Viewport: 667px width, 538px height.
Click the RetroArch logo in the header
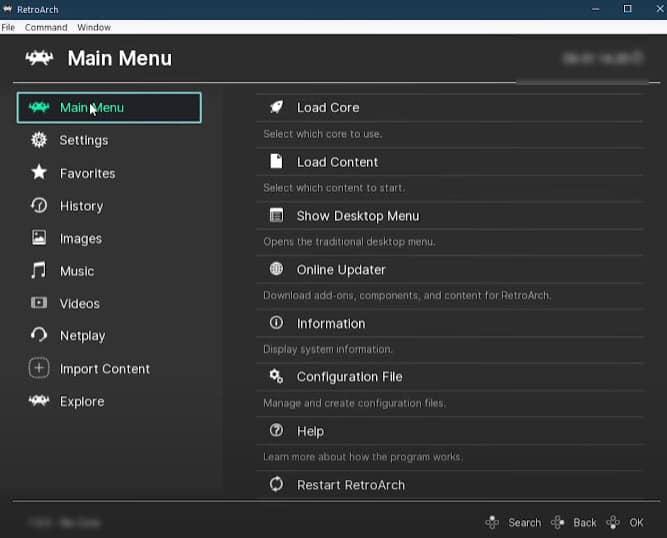click(39, 58)
